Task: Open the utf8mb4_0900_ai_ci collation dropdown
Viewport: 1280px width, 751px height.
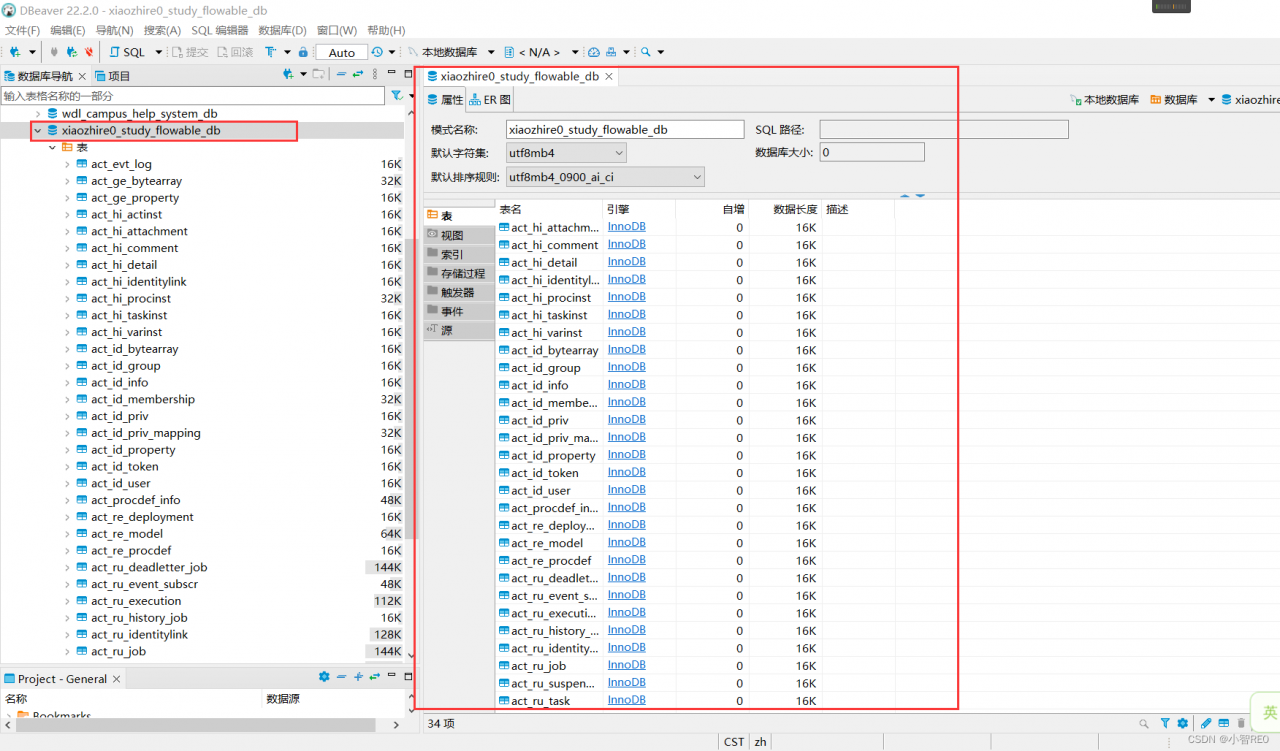Action: (605, 177)
